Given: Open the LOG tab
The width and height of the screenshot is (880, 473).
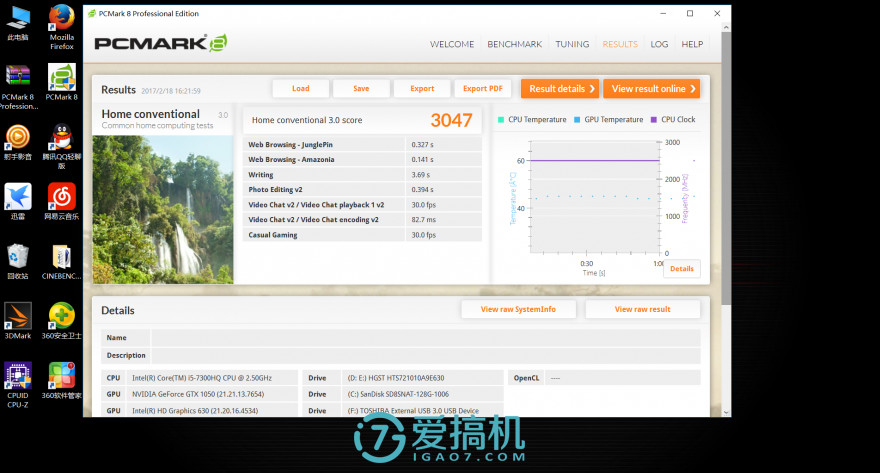Looking at the screenshot, I should tap(659, 44).
